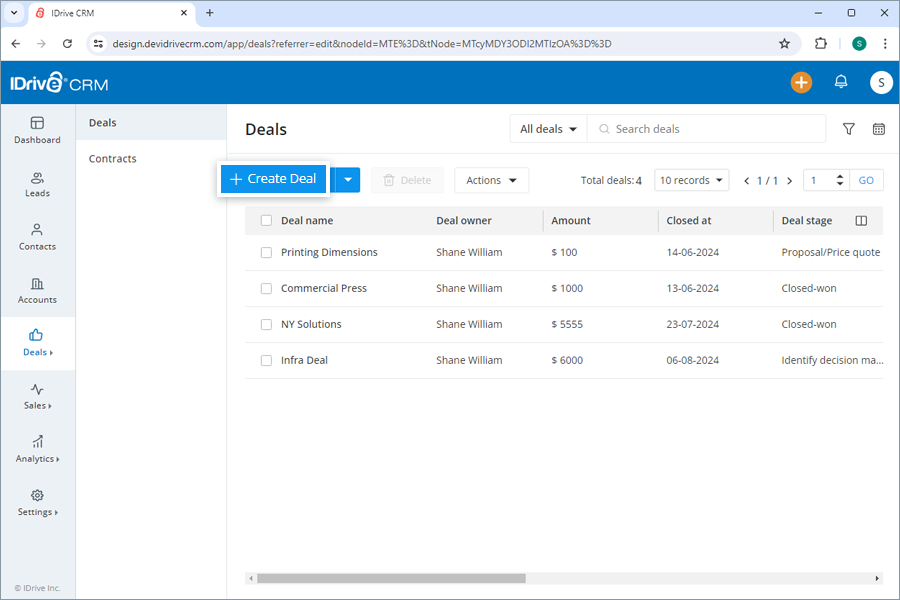Image resolution: width=900 pixels, height=600 pixels.
Task: Select the Deals tab in the panel
Action: (105, 122)
